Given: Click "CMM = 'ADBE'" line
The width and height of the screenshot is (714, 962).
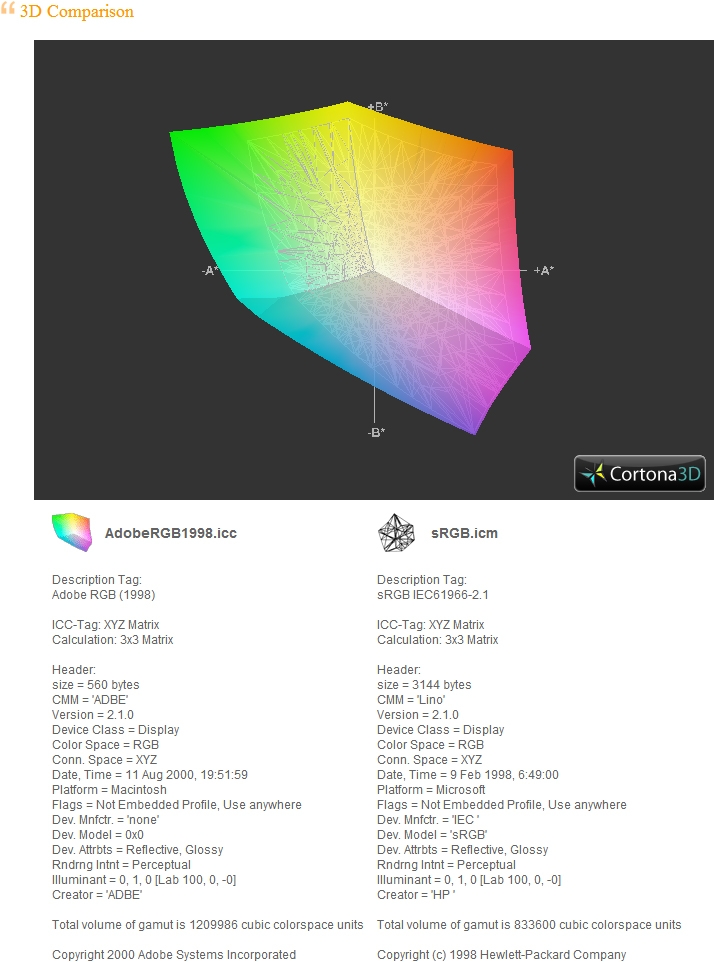Looking at the screenshot, I should click(90, 700).
